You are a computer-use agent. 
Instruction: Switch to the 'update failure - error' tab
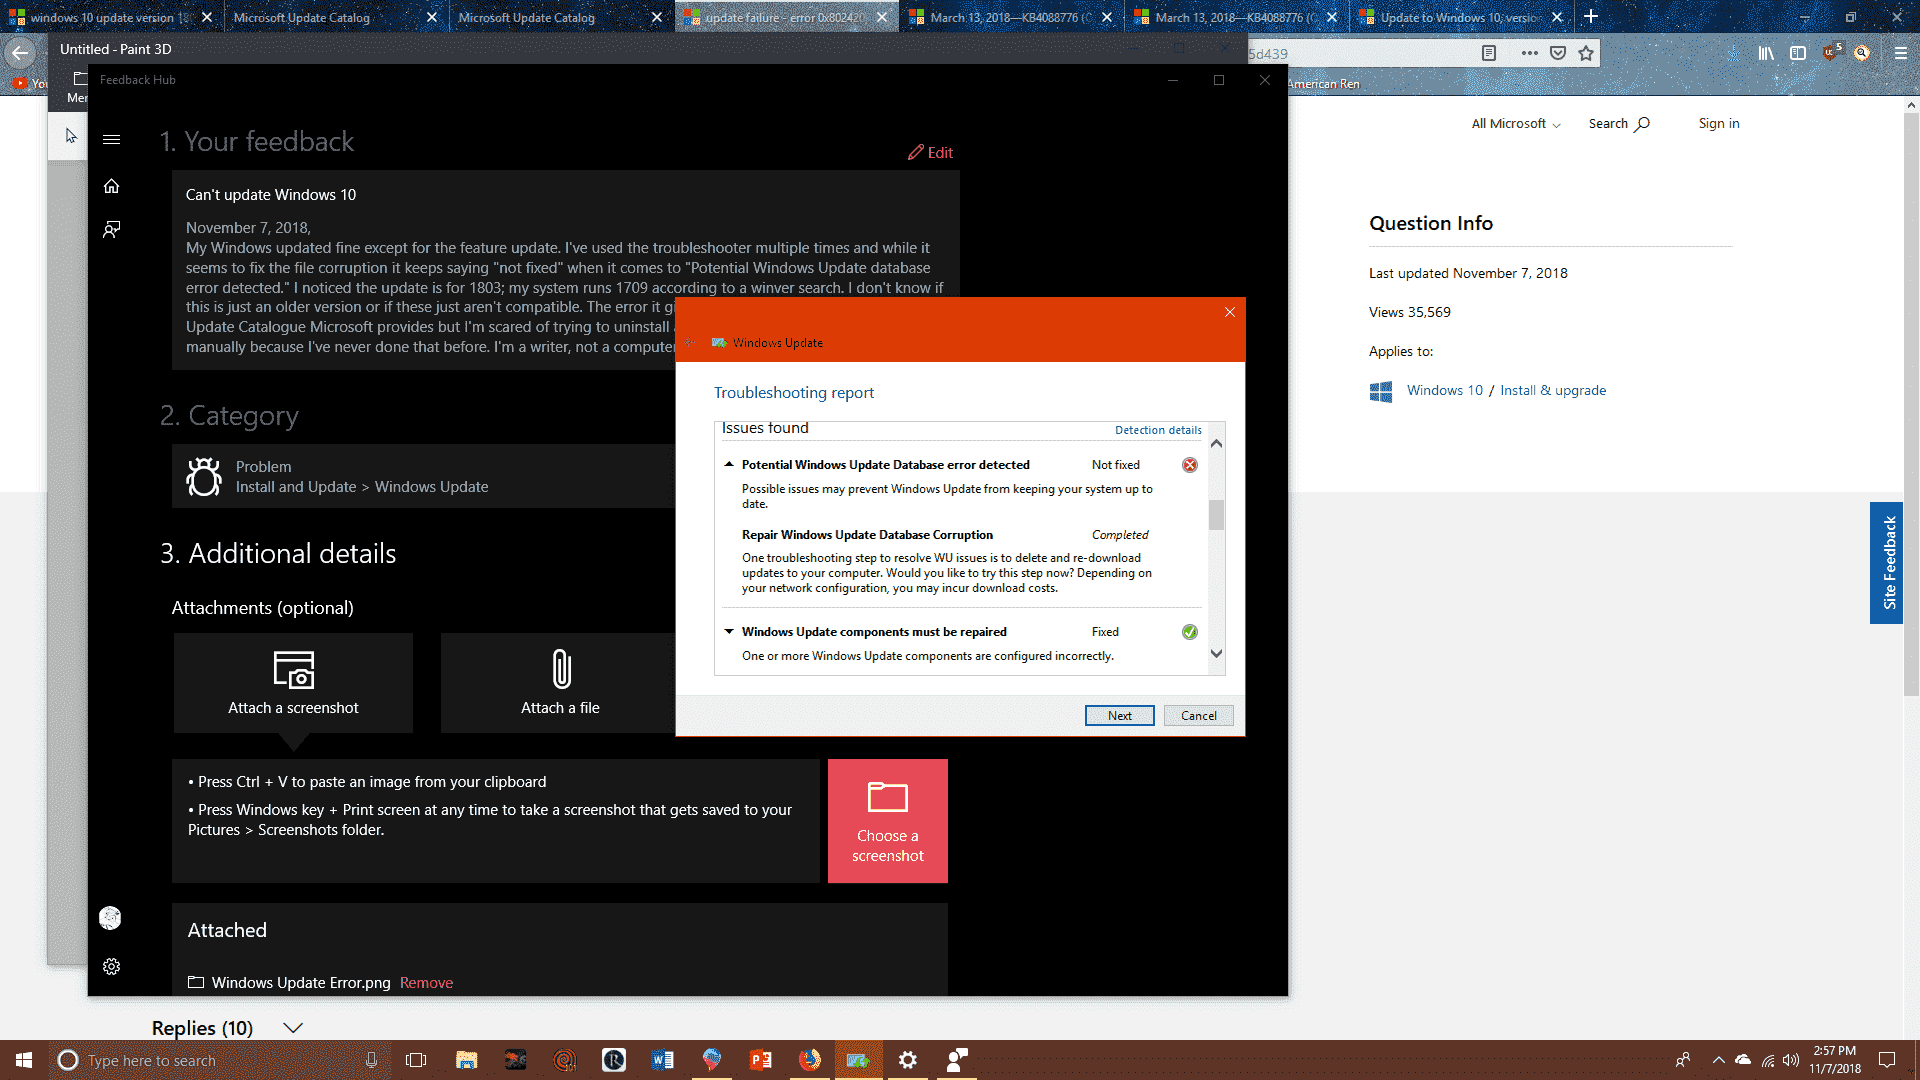(785, 17)
